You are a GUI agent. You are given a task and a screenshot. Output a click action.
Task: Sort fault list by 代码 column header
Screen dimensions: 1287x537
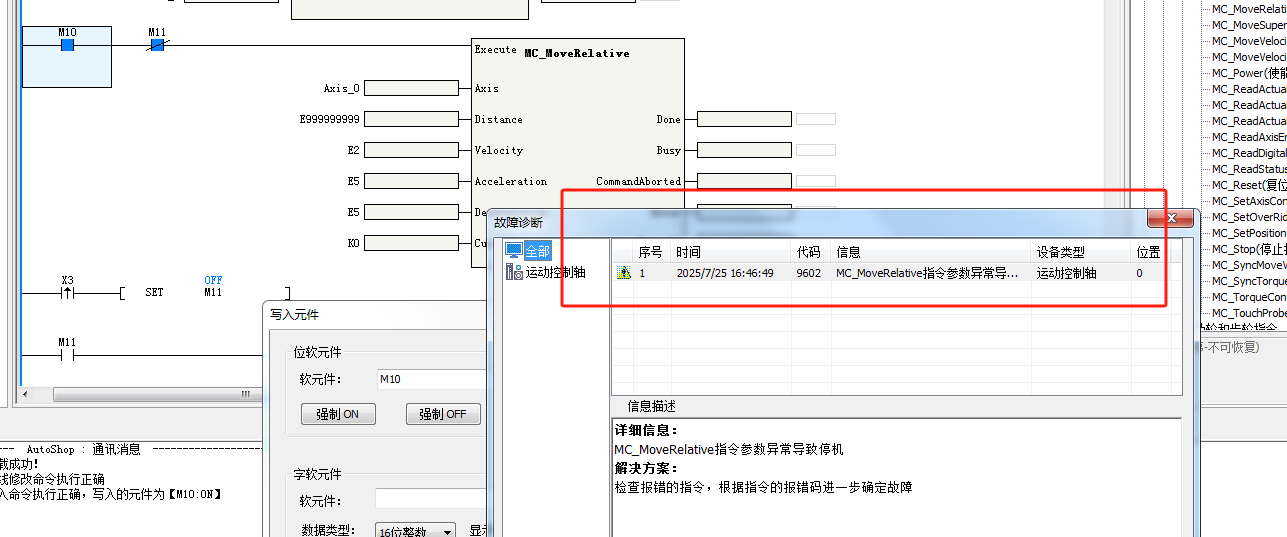808,252
